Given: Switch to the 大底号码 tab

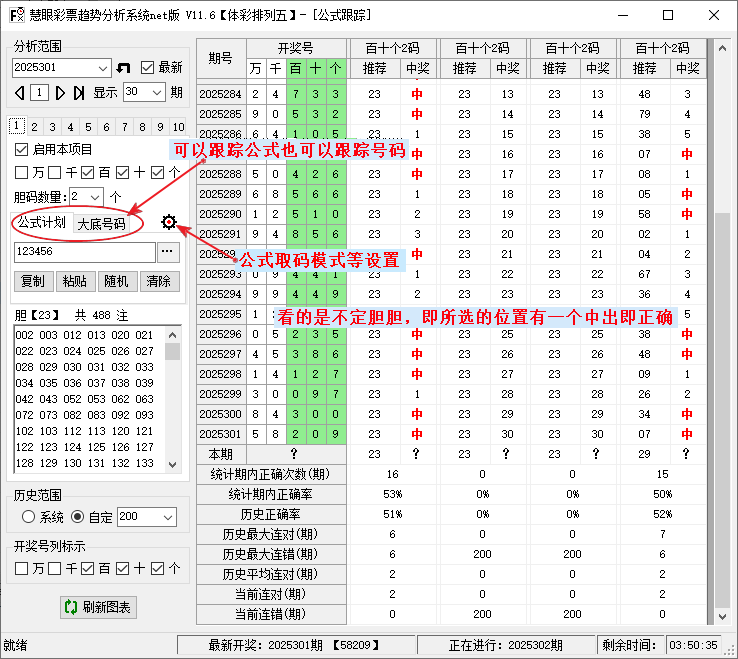Looking at the screenshot, I should click(101, 223).
